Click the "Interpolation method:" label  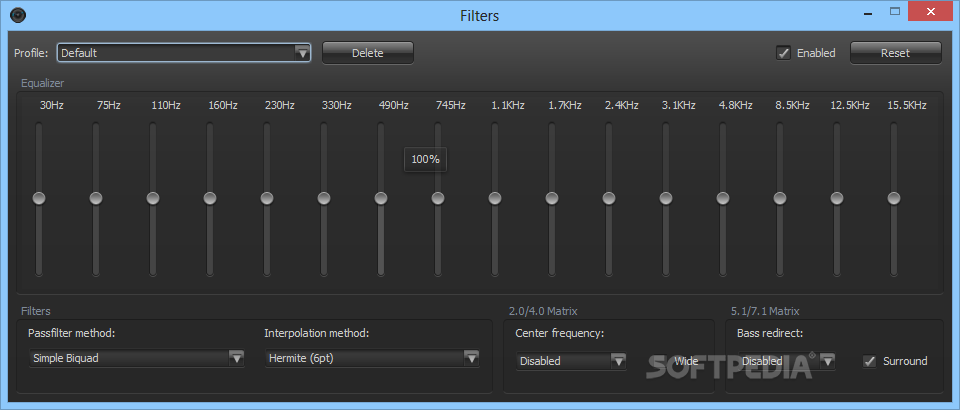(x=317, y=334)
